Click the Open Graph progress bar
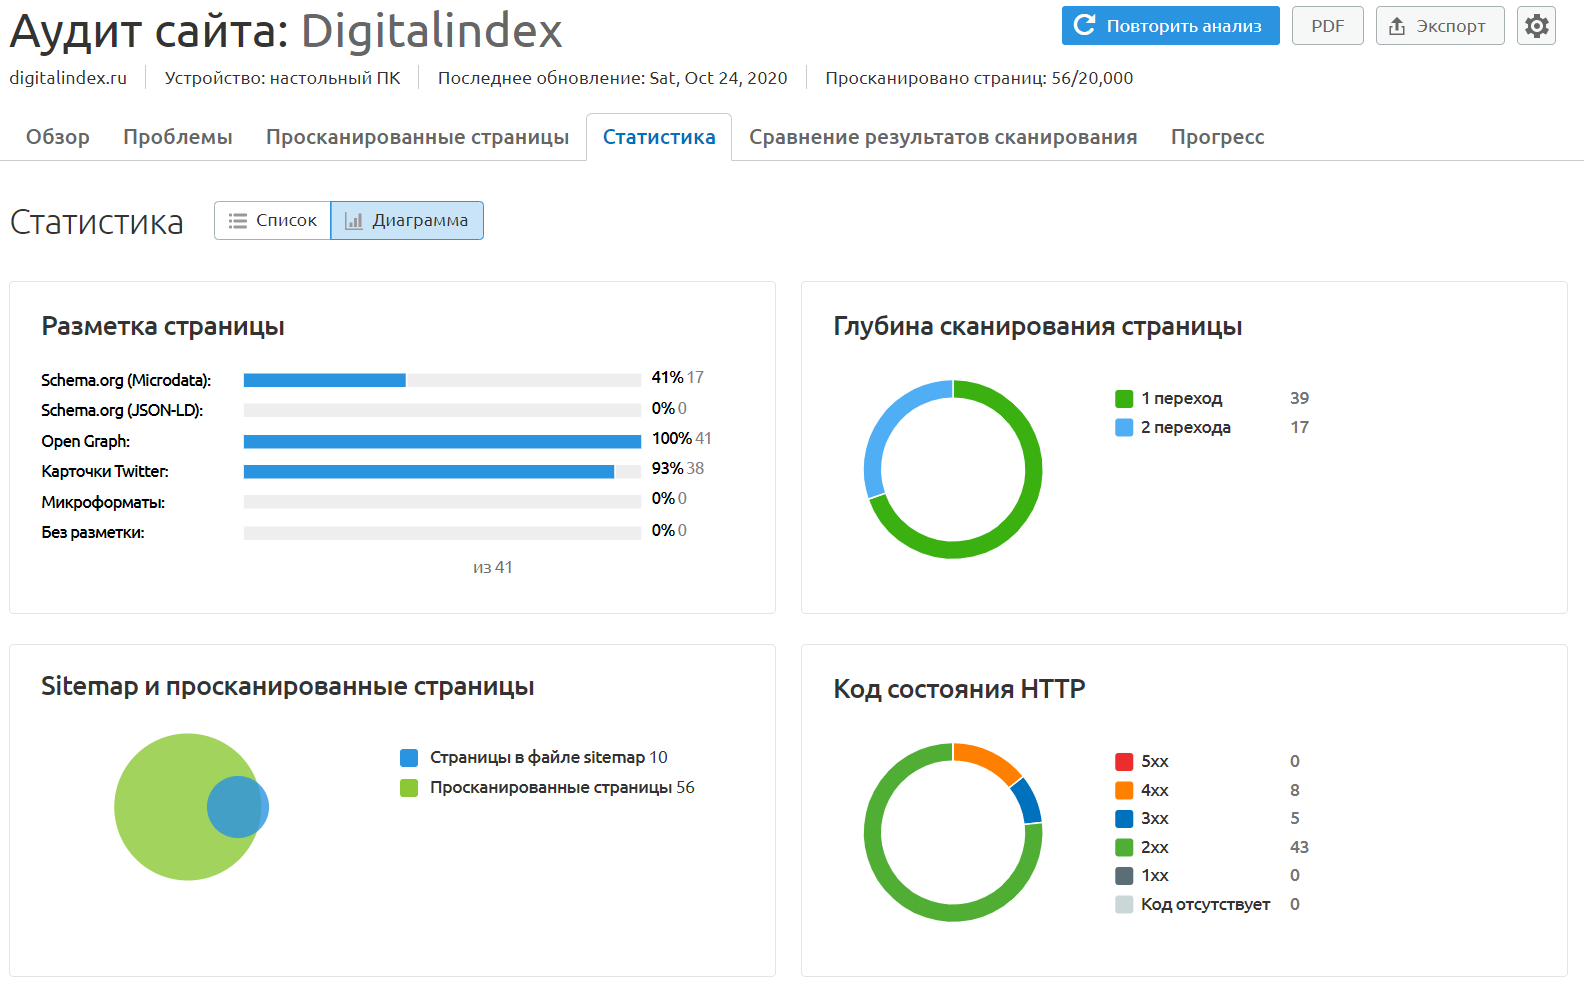This screenshot has height=991, width=1584. (442, 441)
